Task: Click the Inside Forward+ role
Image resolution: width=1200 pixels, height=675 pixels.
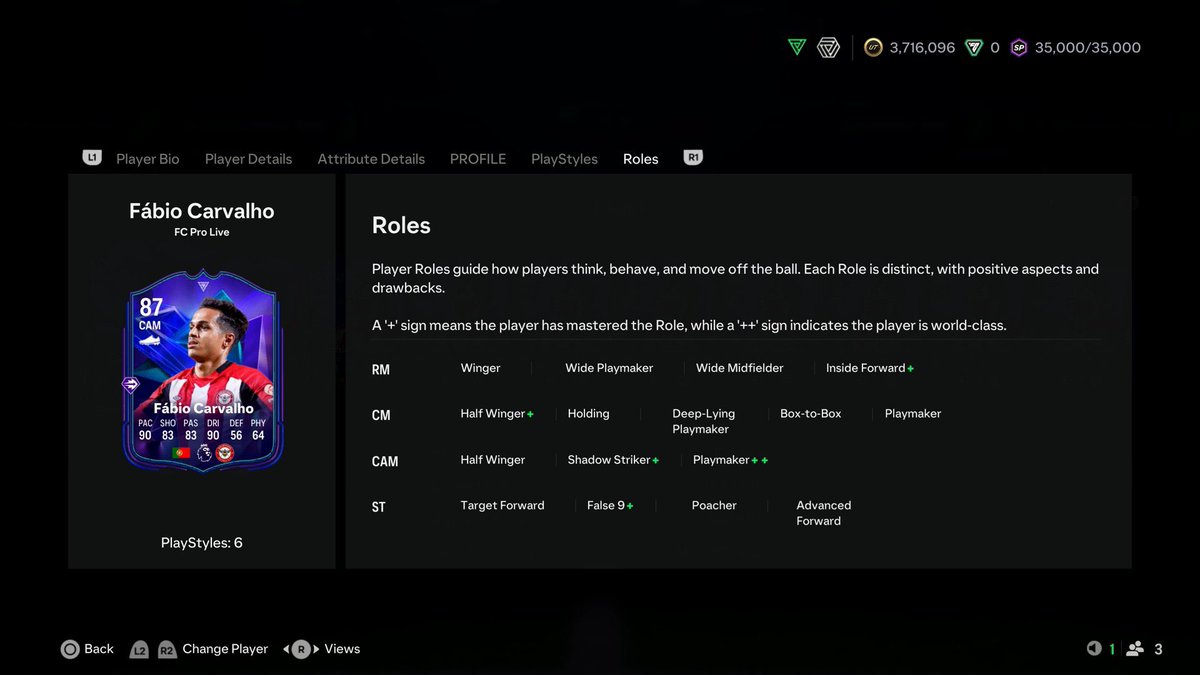Action: point(870,368)
